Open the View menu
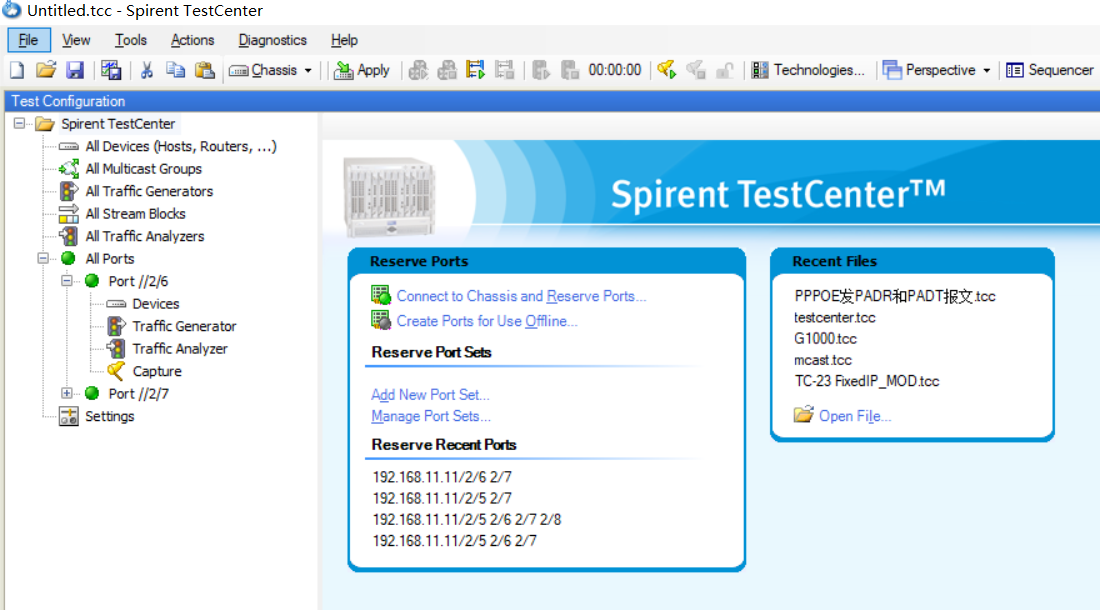The image size is (1100, 610). (76, 40)
